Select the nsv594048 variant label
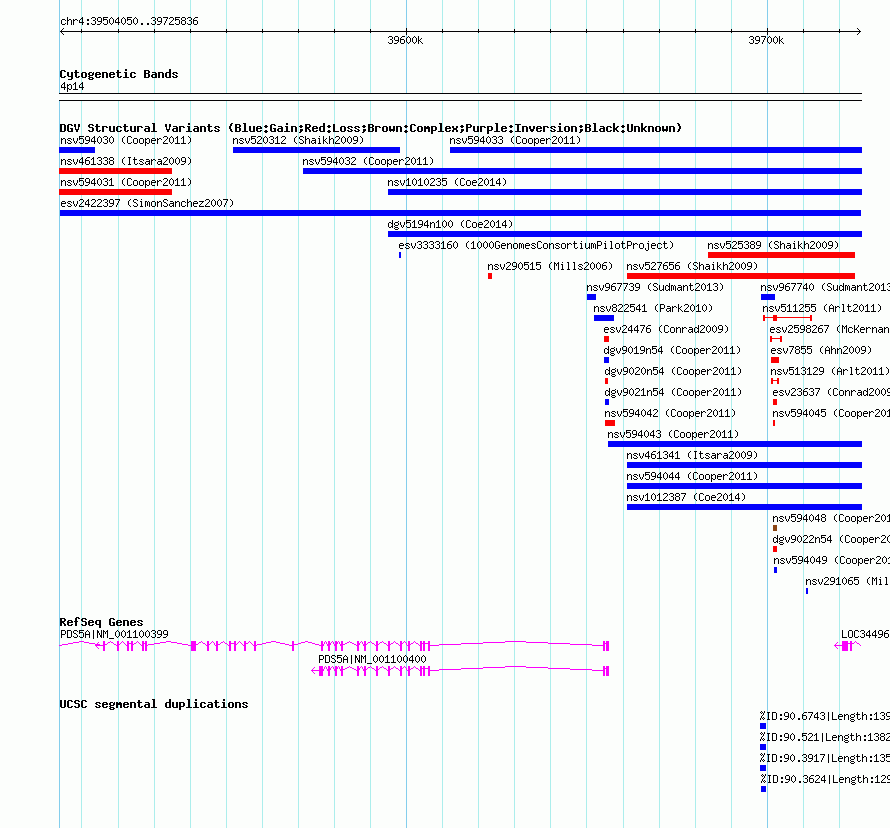The image size is (890, 828). point(831,518)
